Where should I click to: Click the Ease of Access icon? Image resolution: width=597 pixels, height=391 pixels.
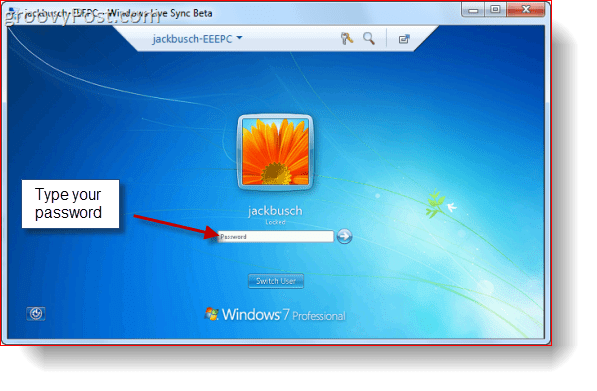[x=36, y=314]
